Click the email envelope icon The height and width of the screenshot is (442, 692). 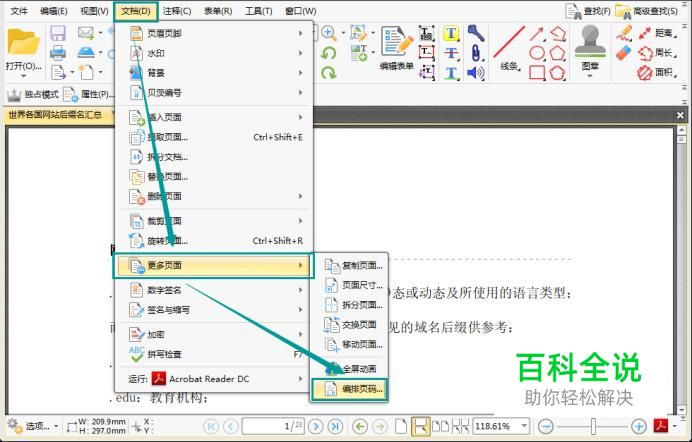coord(86,33)
